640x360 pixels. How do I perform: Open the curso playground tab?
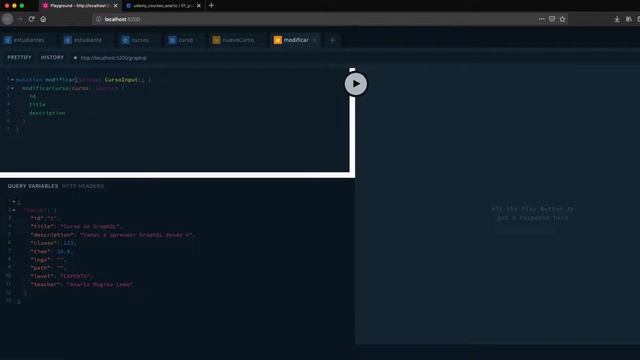click(x=181, y=40)
